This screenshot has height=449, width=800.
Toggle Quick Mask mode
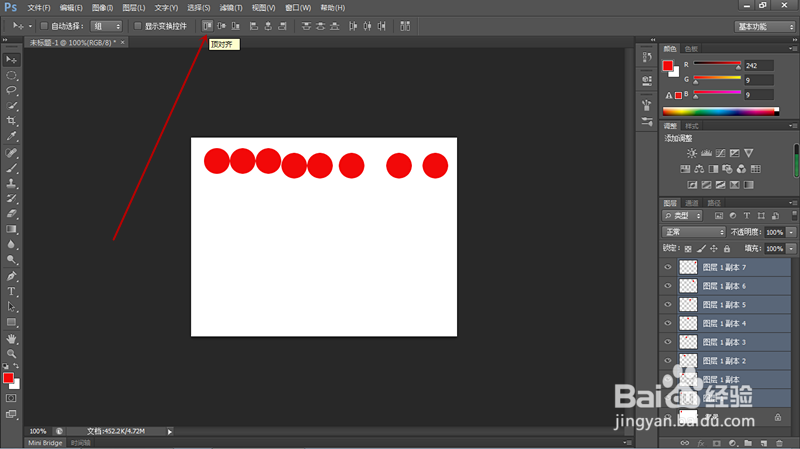point(11,398)
